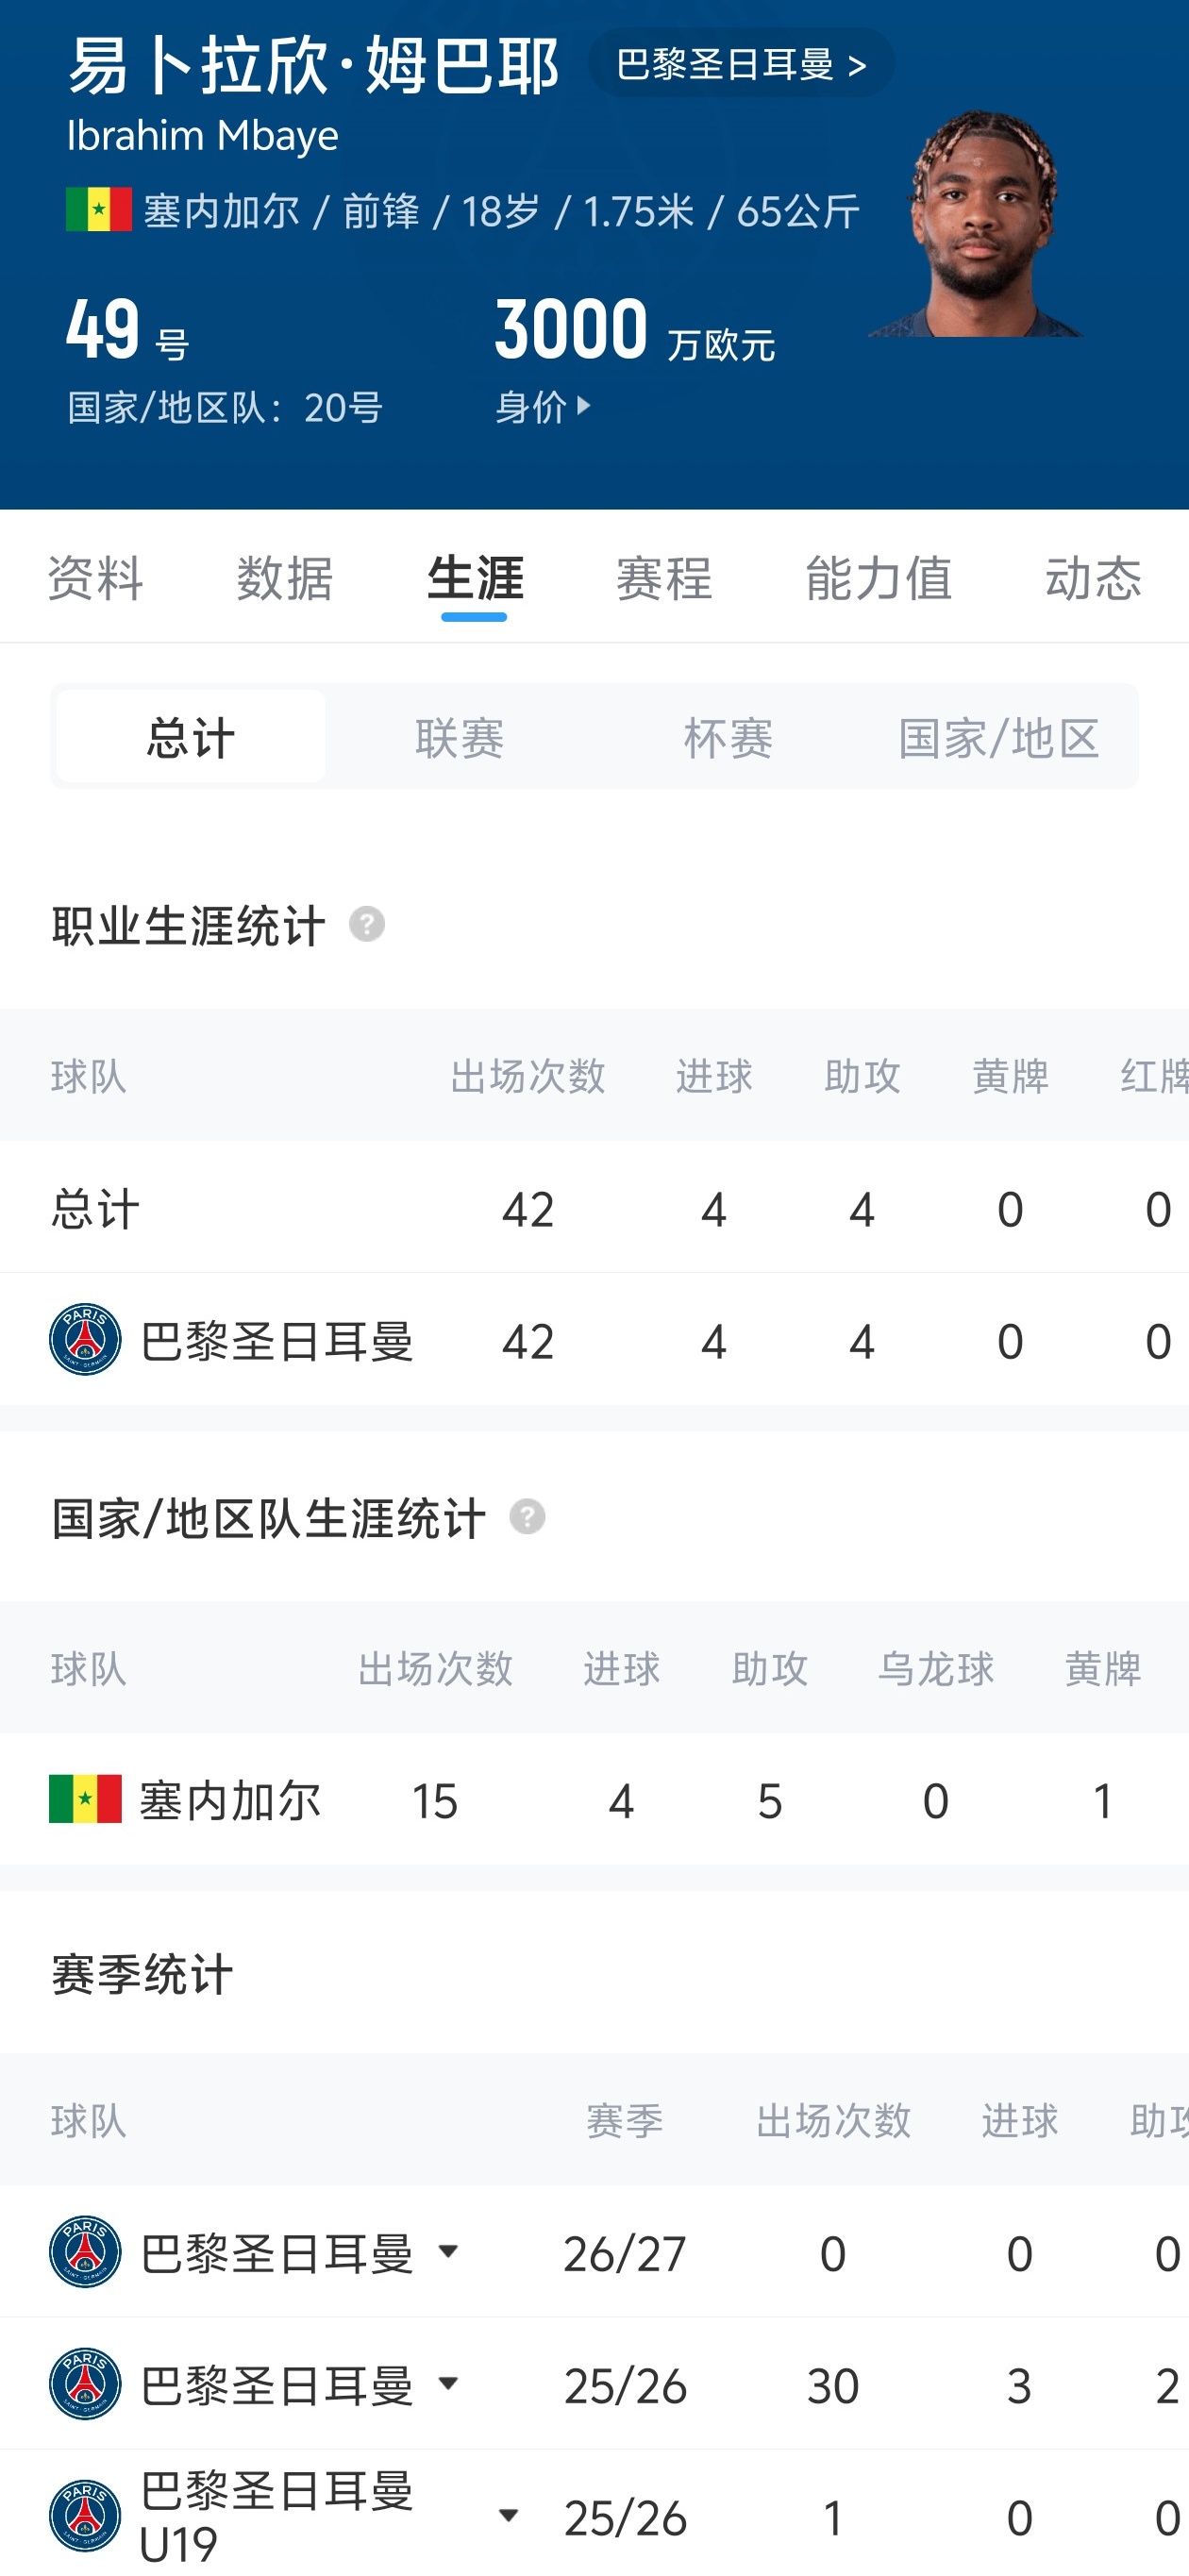Tap the PSG U19 crest icon
The image size is (1189, 2576).
coord(85,2516)
